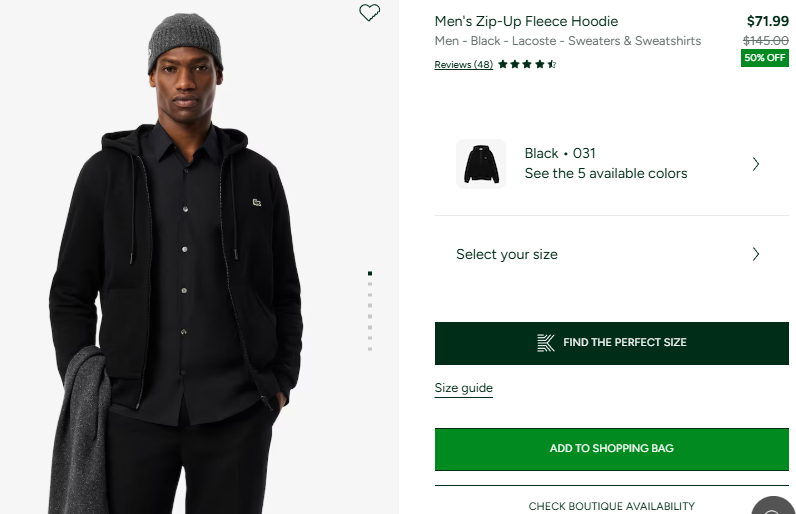Select the first active image indicator dot
The width and height of the screenshot is (796, 514).
tap(370, 273)
